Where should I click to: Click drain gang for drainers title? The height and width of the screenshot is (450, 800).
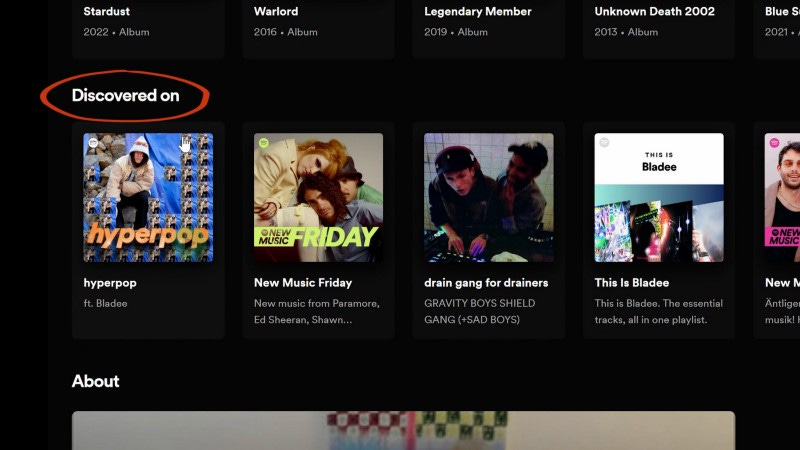486,283
